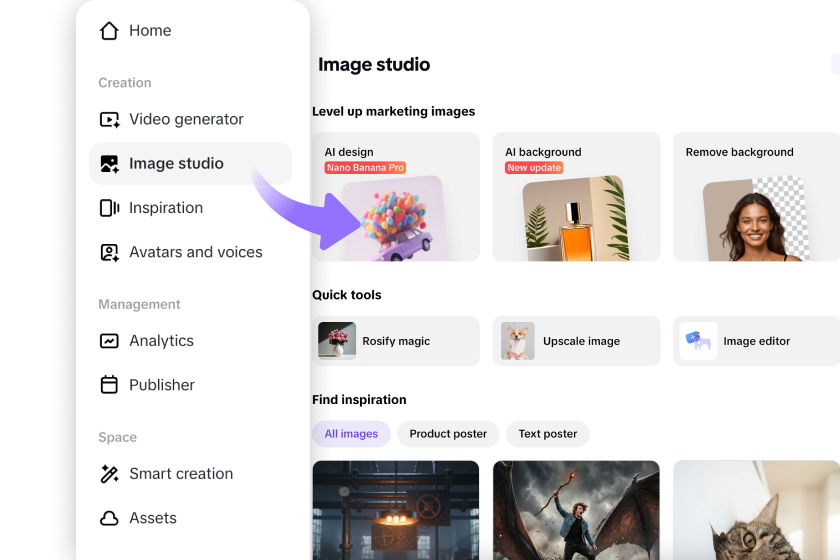This screenshot has height=560, width=840.
Task: Click the Rosify magic flower thumbnail
Action: 337,340
